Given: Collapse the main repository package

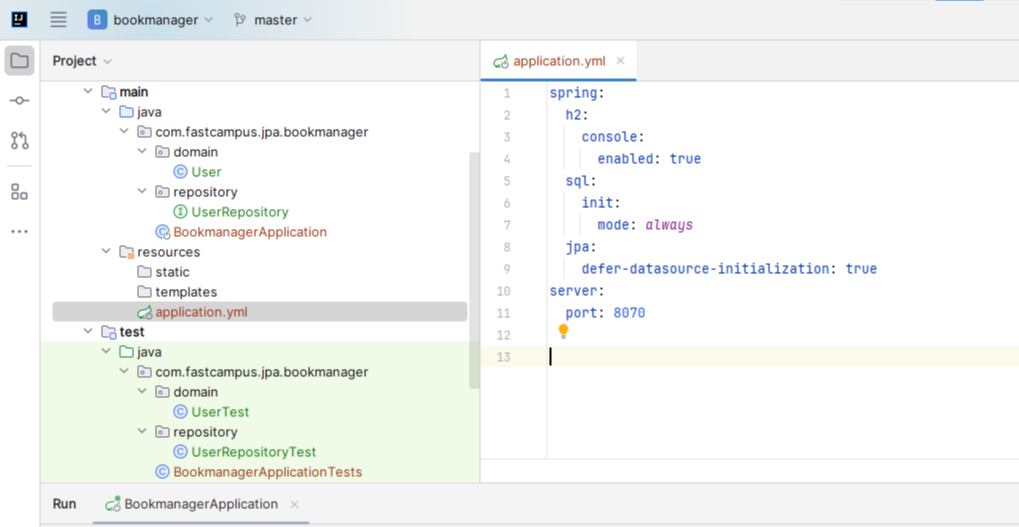Looking at the screenshot, I should [x=142, y=192].
